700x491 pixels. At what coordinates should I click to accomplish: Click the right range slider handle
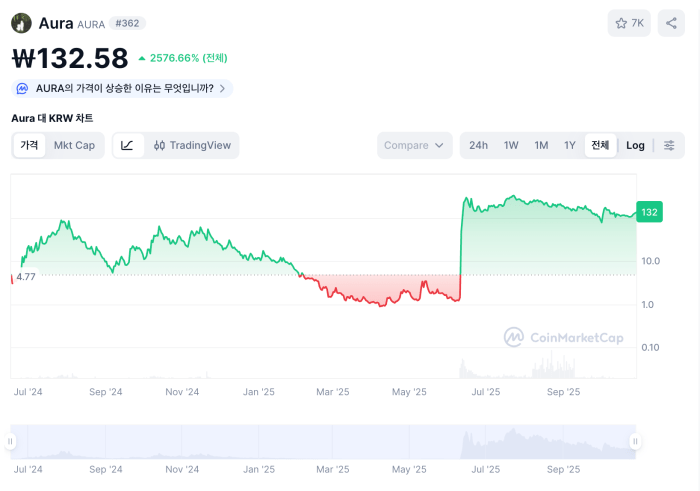(634, 441)
